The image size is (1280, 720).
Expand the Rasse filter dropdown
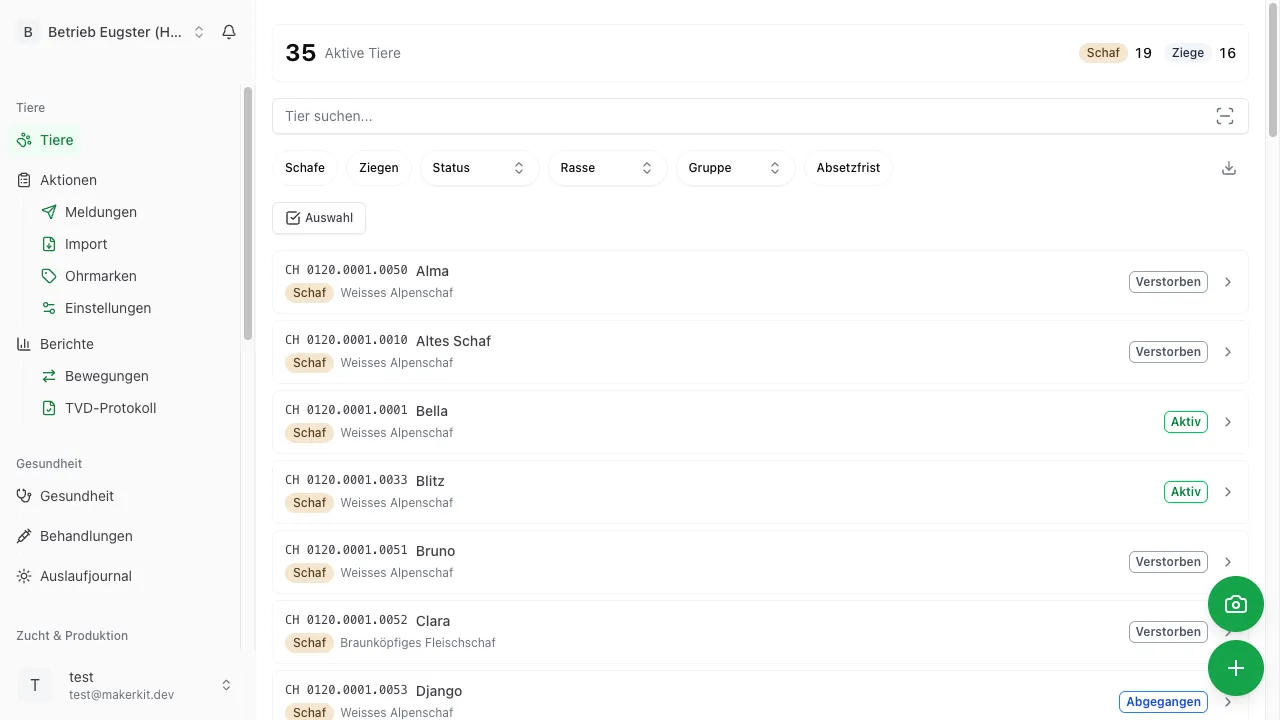click(x=607, y=168)
